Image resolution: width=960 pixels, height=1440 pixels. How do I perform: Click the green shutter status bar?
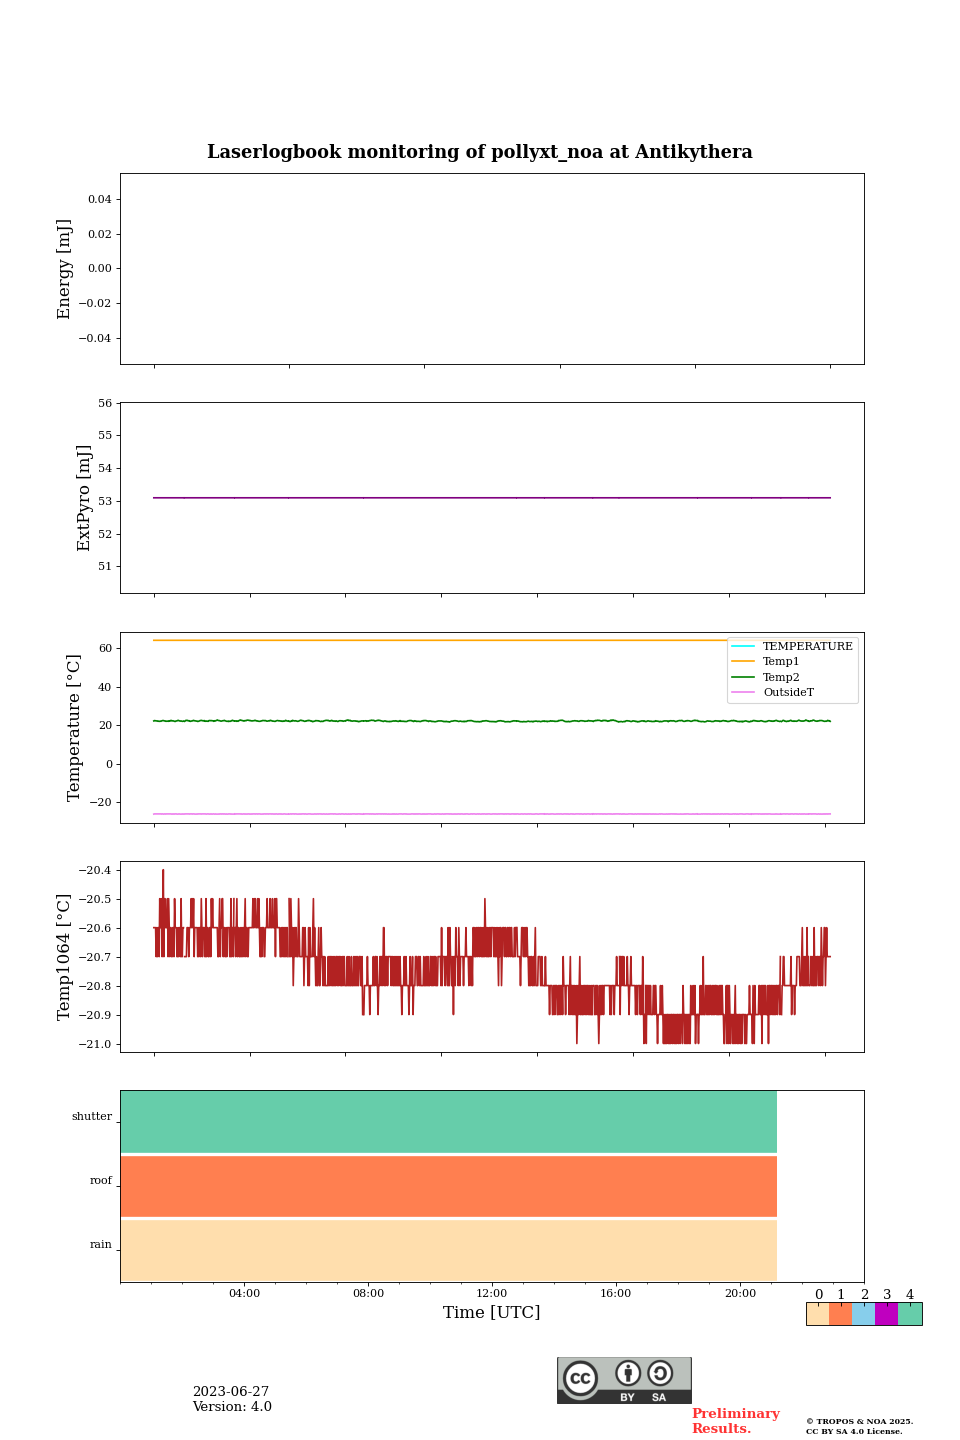tap(449, 1122)
